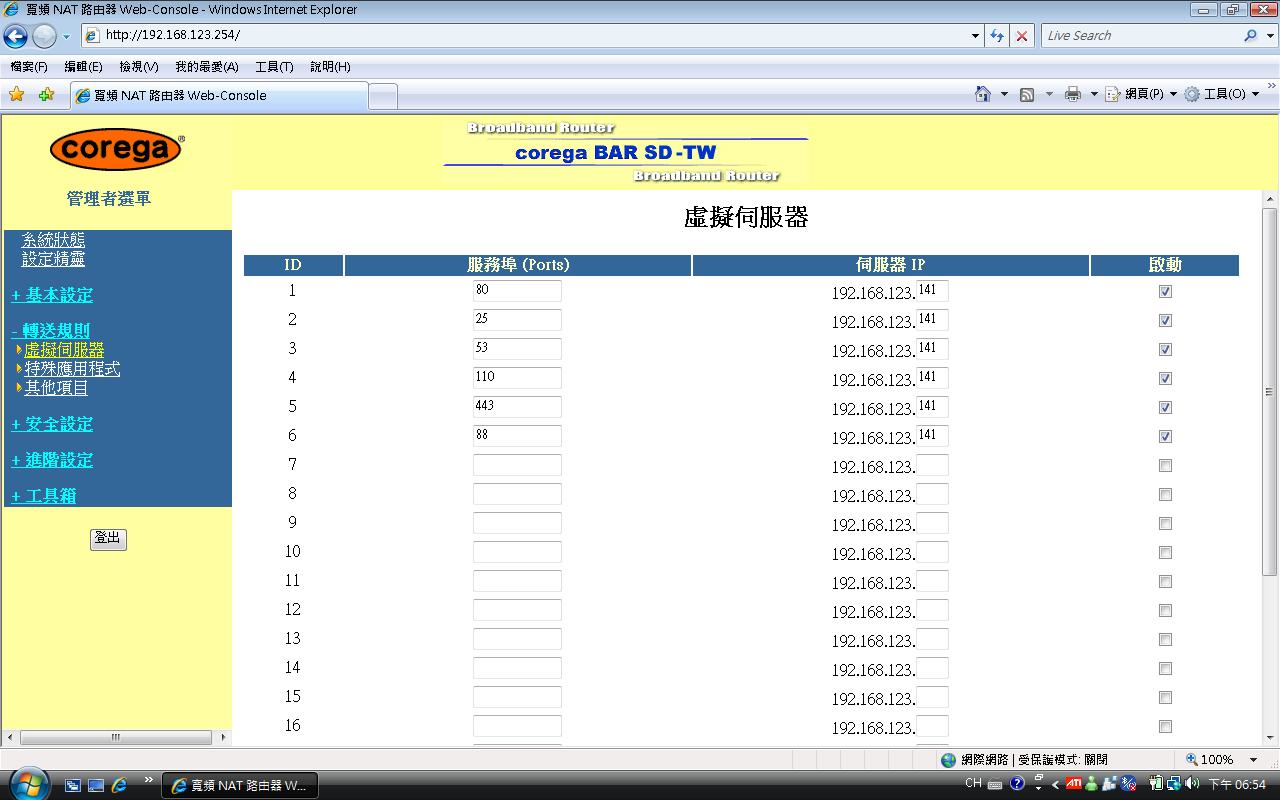Viewport: 1280px width, 800px height.
Task: Open the address bar dropdown arrow
Action: pos(976,36)
